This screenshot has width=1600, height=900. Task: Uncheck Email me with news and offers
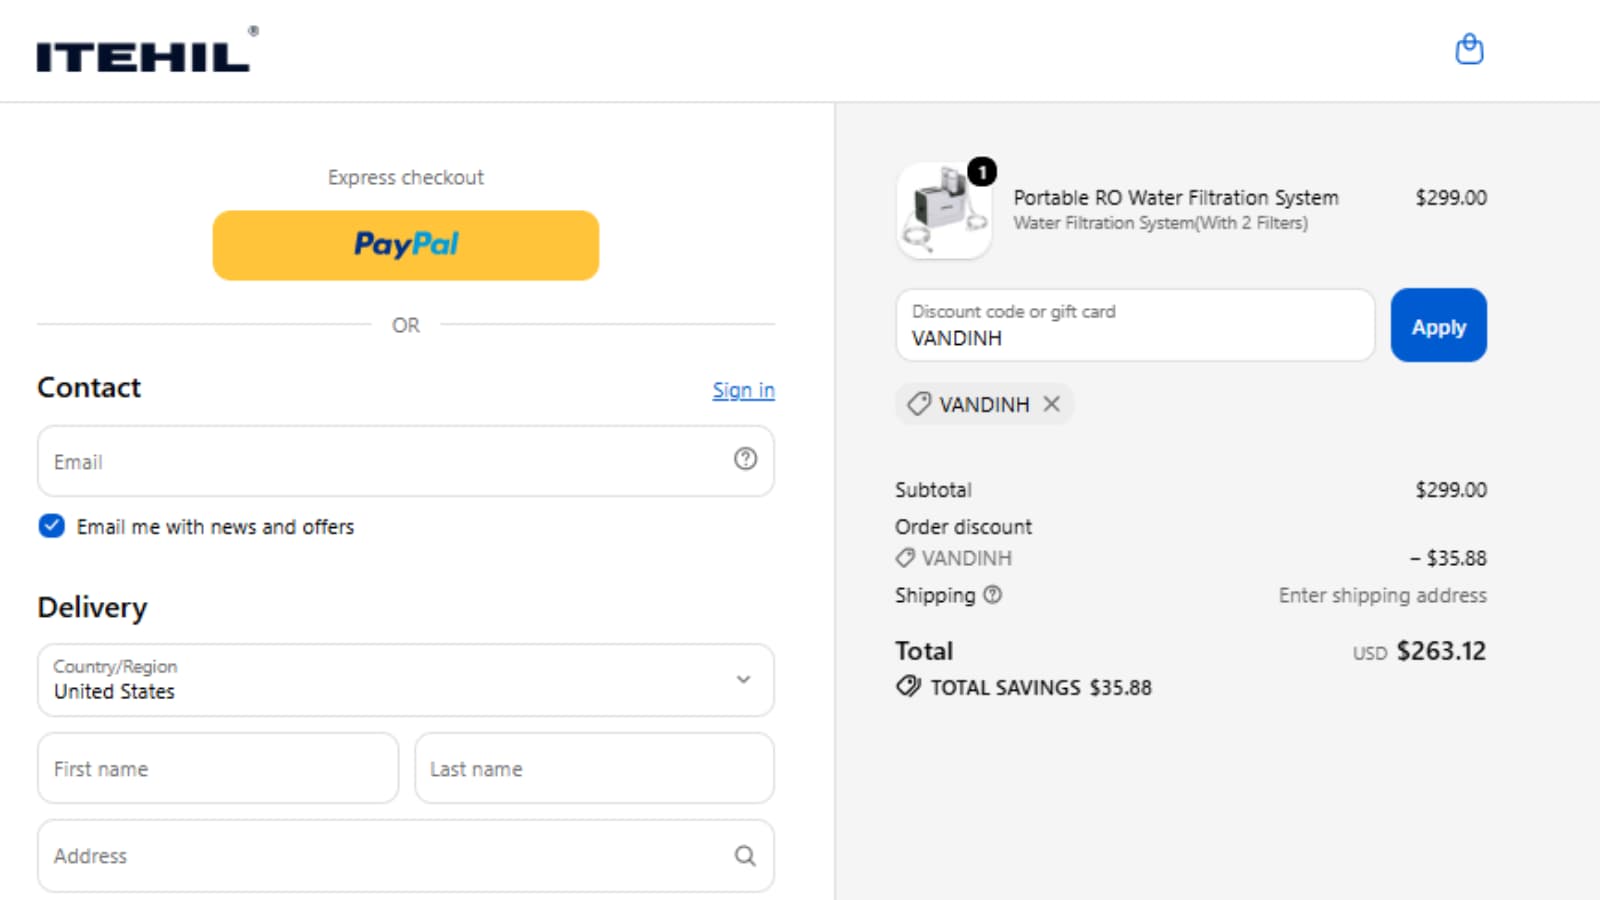52,526
